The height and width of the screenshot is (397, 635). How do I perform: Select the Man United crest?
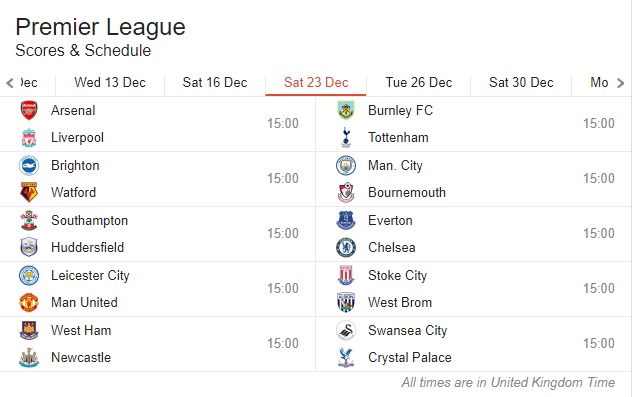click(29, 303)
